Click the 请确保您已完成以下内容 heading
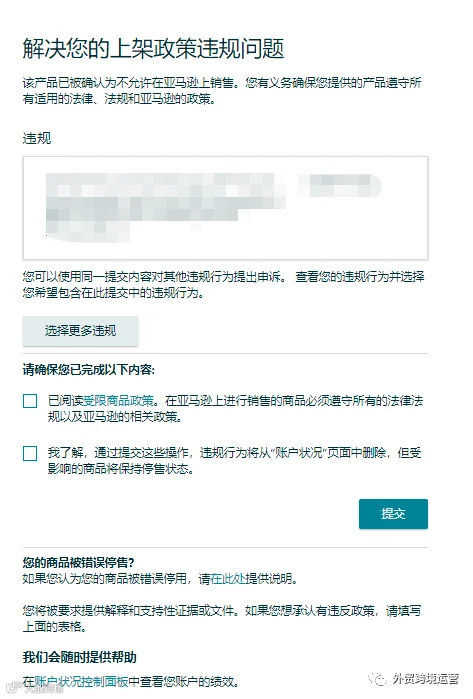This screenshot has width=473, height=699. [x=89, y=370]
